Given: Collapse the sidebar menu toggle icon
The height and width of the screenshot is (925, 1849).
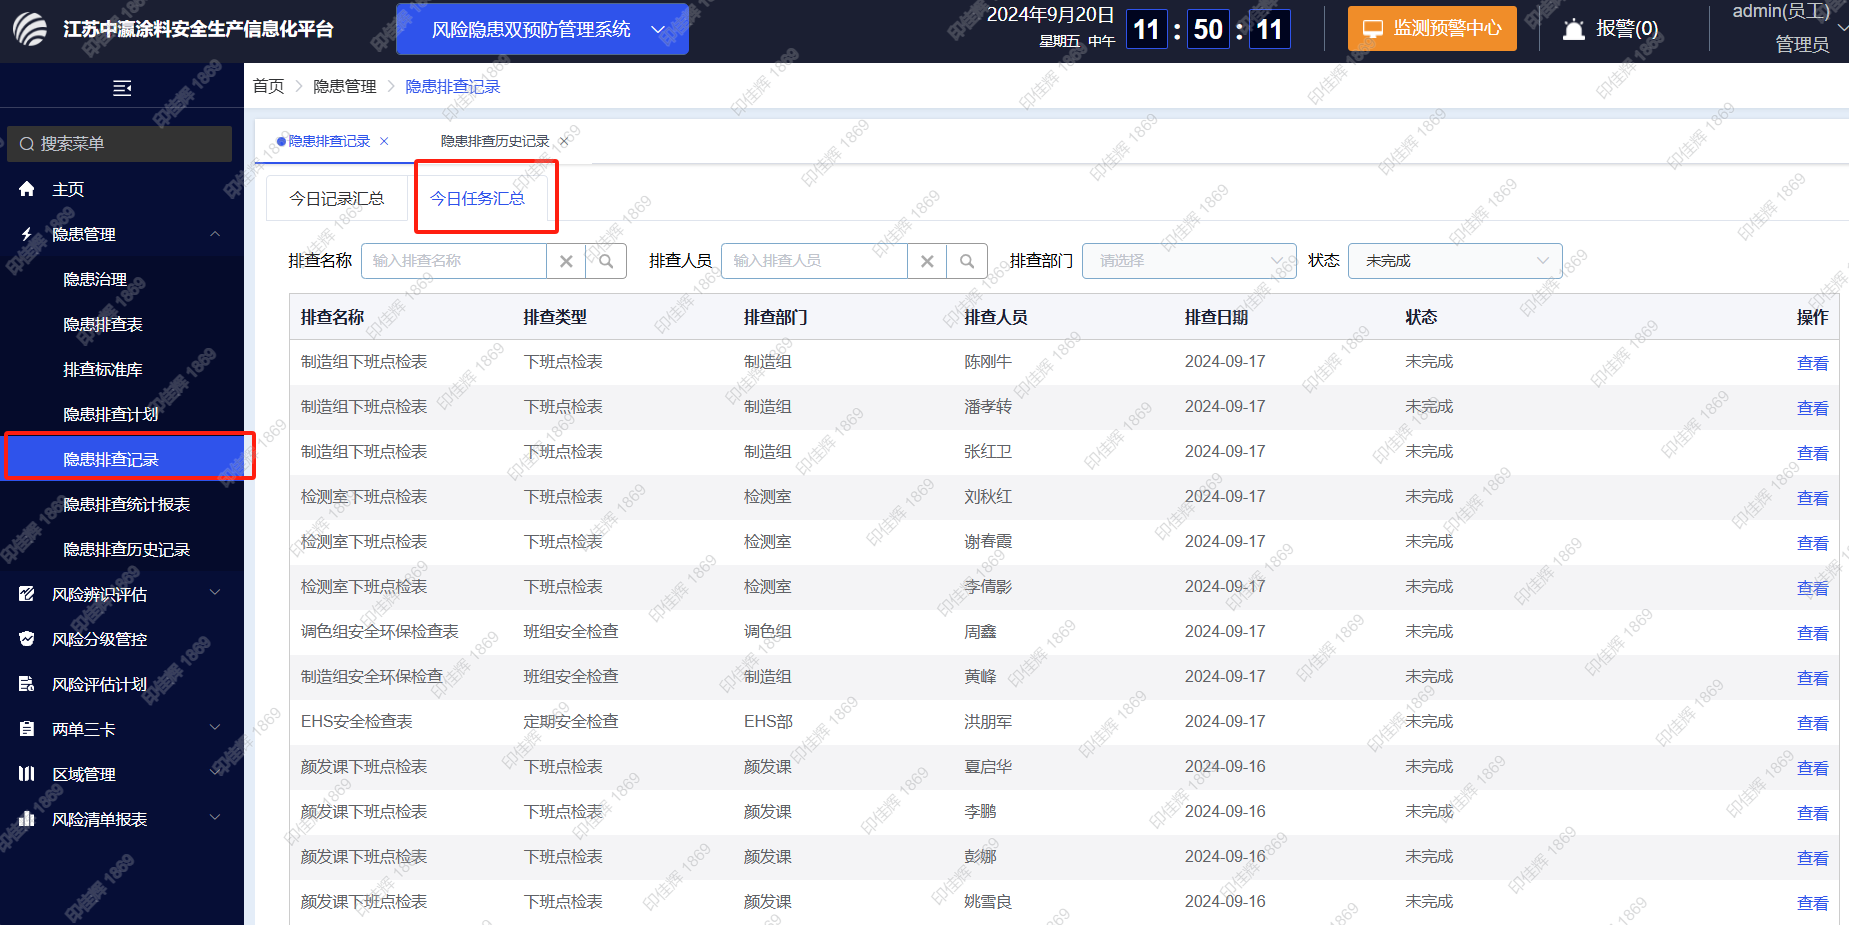Looking at the screenshot, I should 122,88.
